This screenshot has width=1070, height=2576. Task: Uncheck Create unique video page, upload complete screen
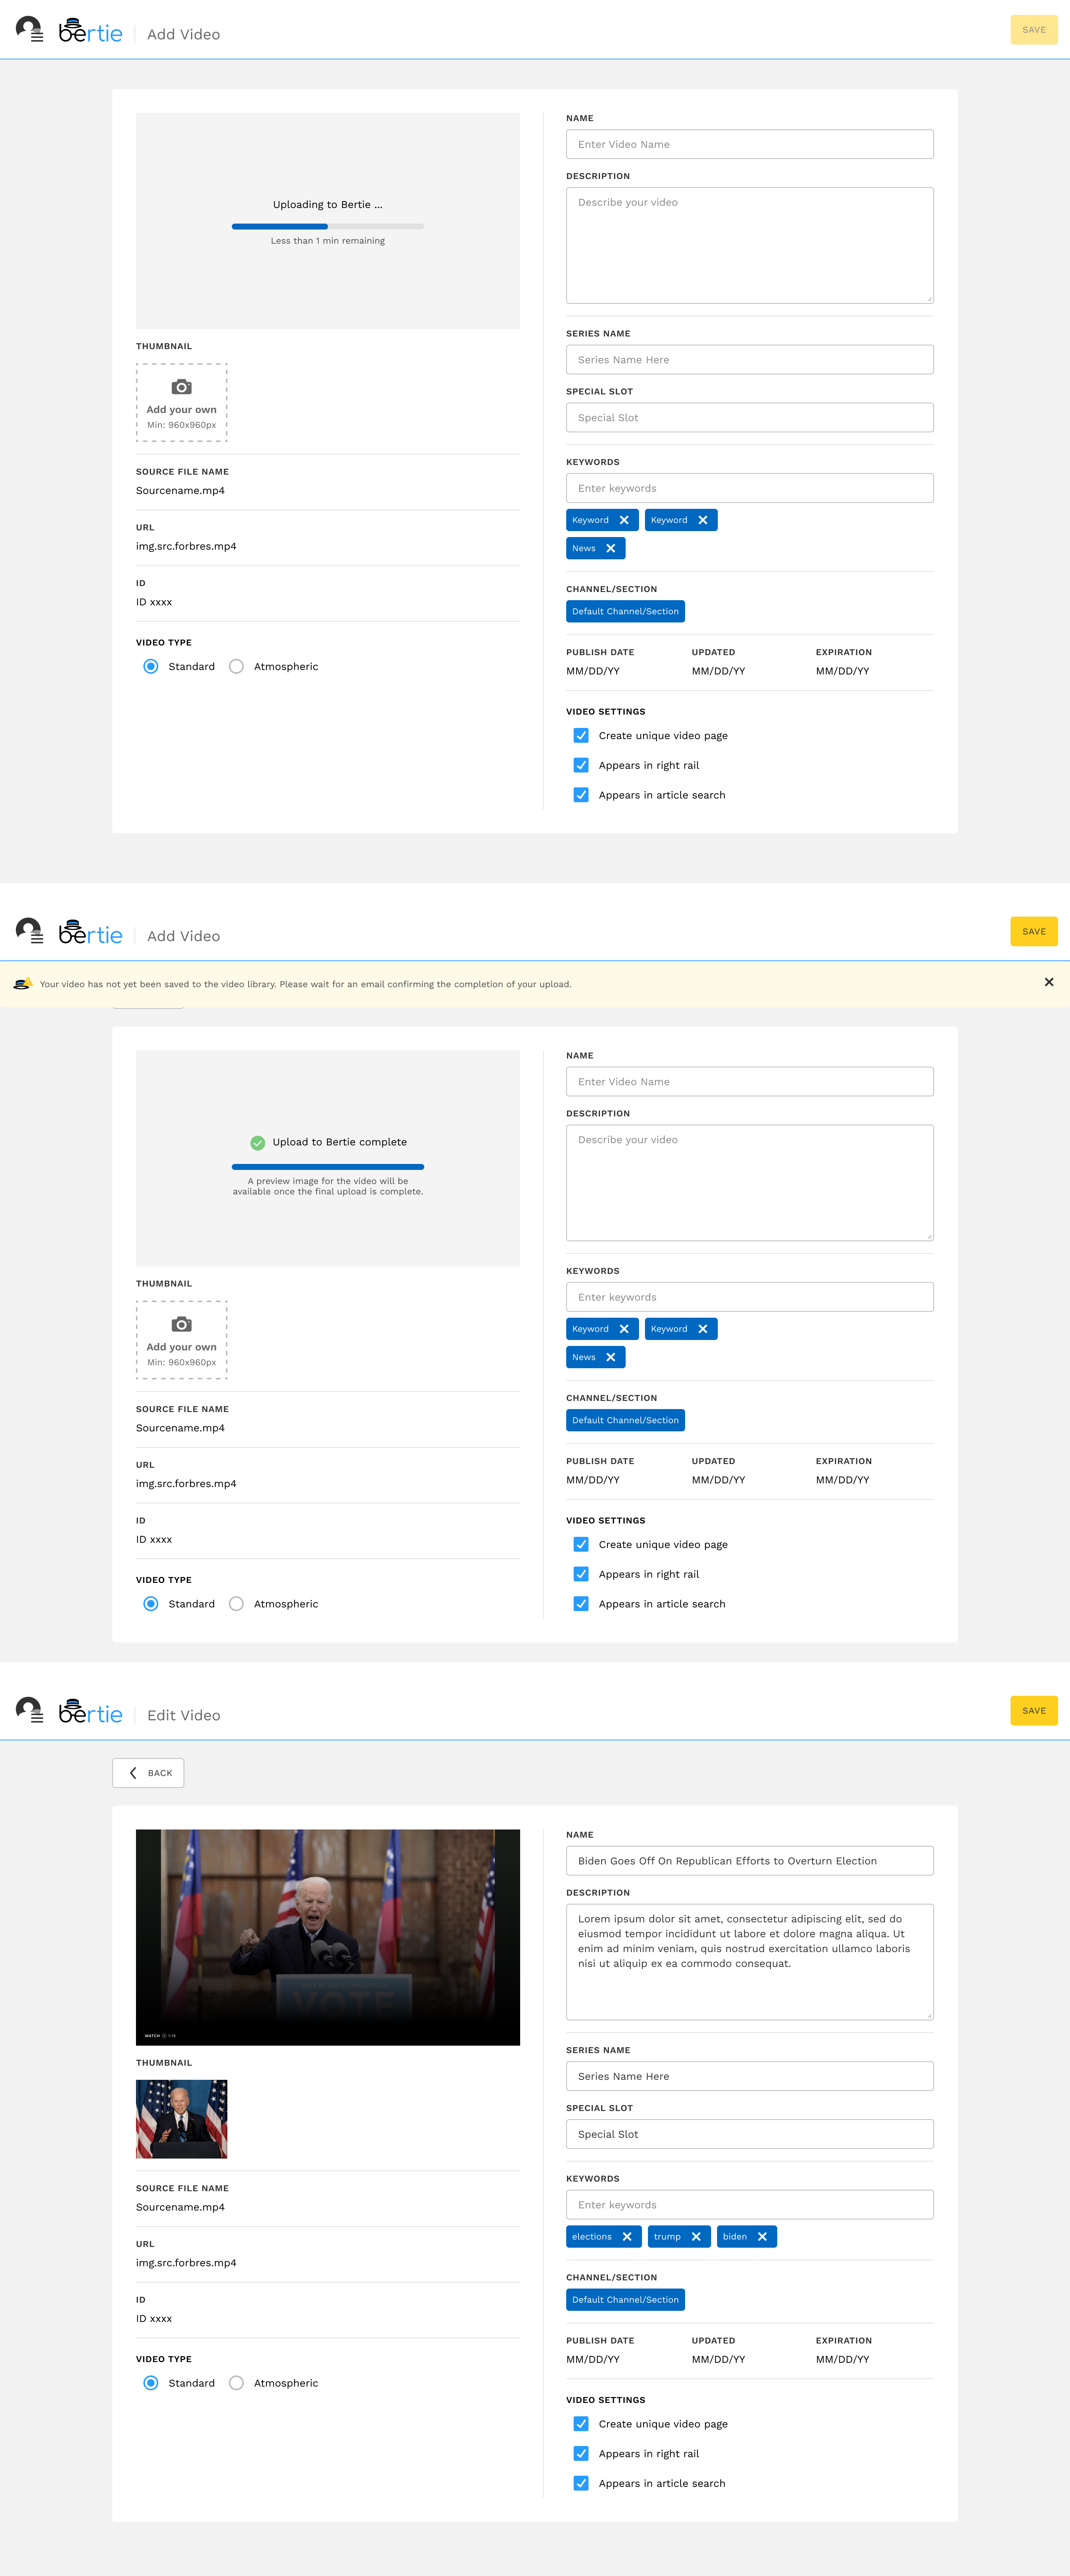point(581,1544)
